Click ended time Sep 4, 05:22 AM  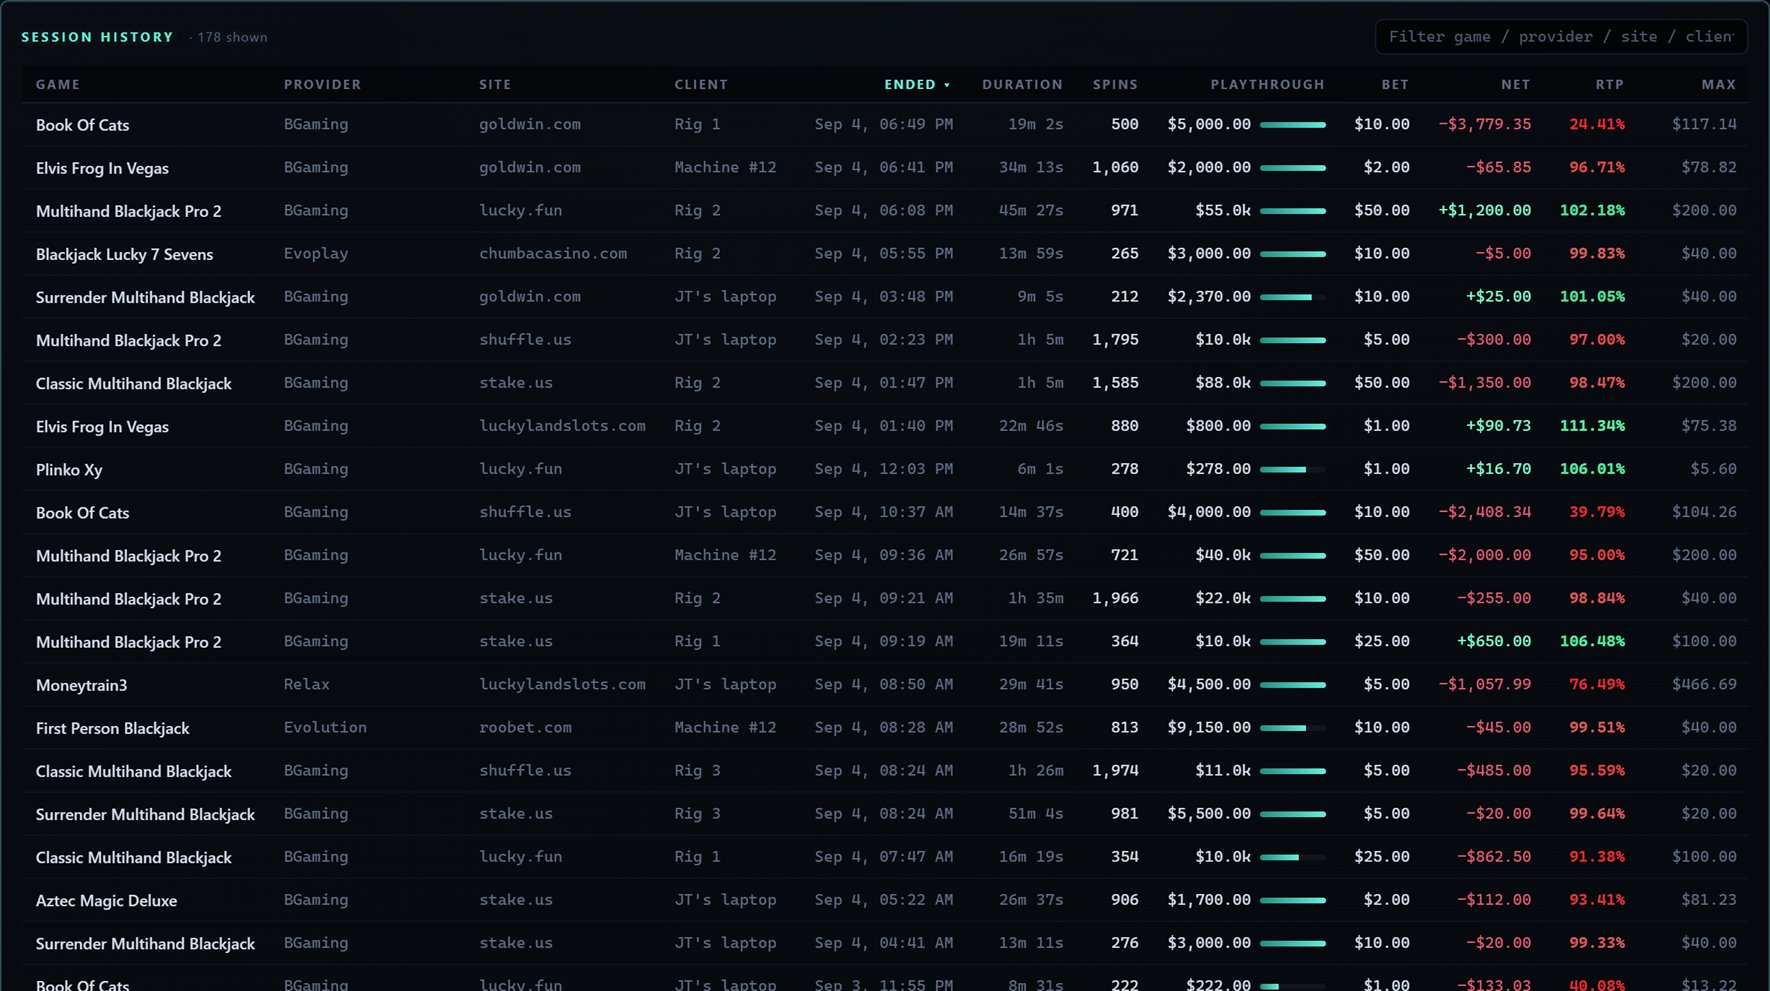pyautogui.click(x=884, y=900)
